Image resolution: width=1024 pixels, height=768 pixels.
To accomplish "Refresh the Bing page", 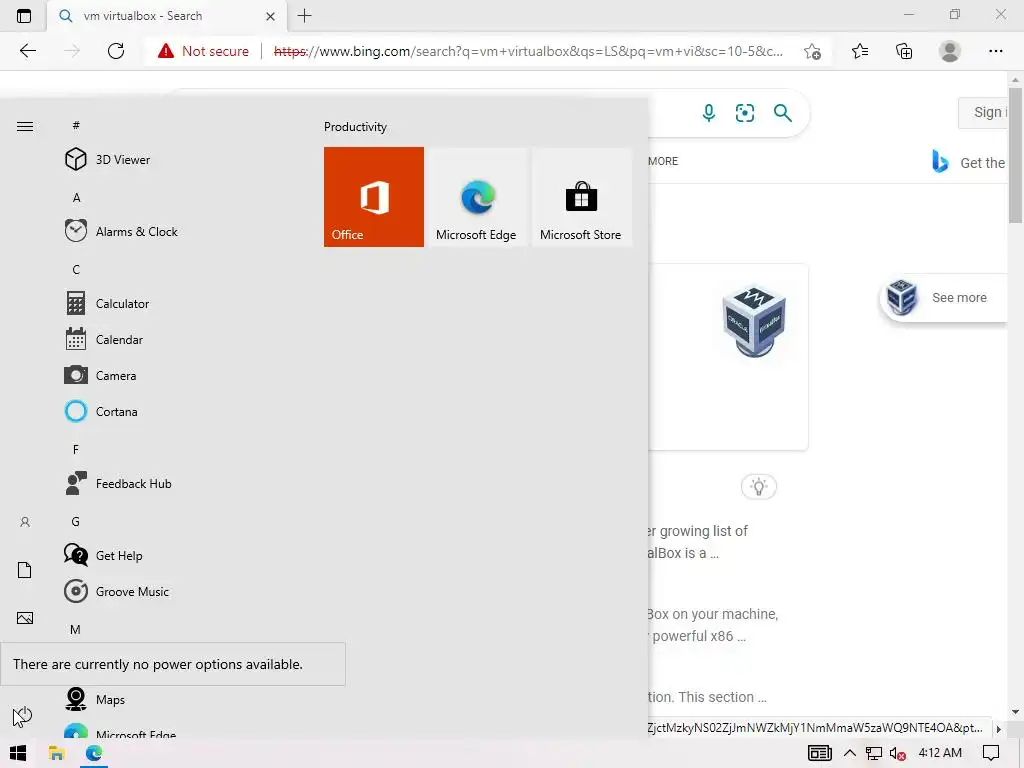I will pos(116,51).
